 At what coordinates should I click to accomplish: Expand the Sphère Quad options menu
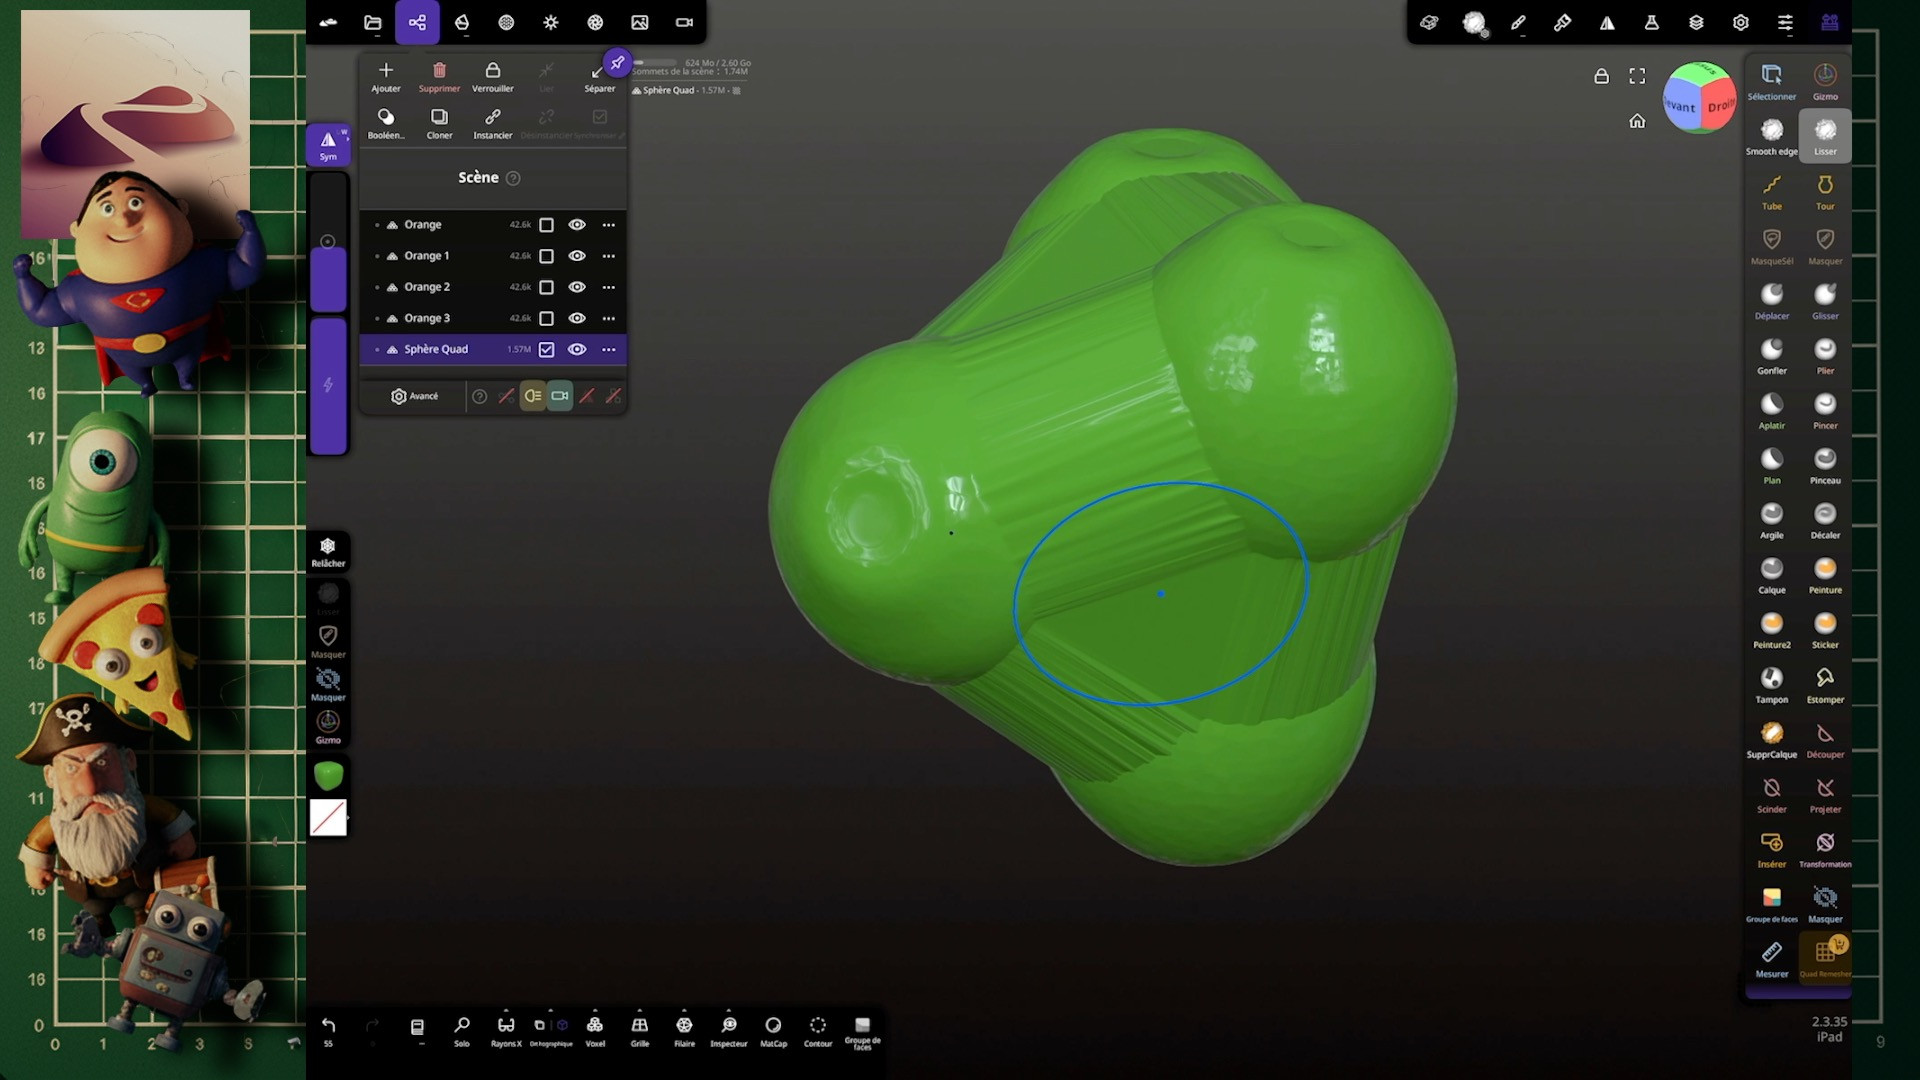click(x=608, y=349)
